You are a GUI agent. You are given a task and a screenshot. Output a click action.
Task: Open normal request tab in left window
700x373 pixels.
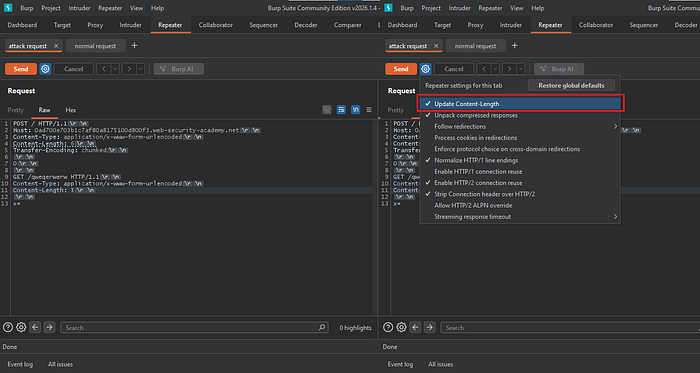point(95,46)
